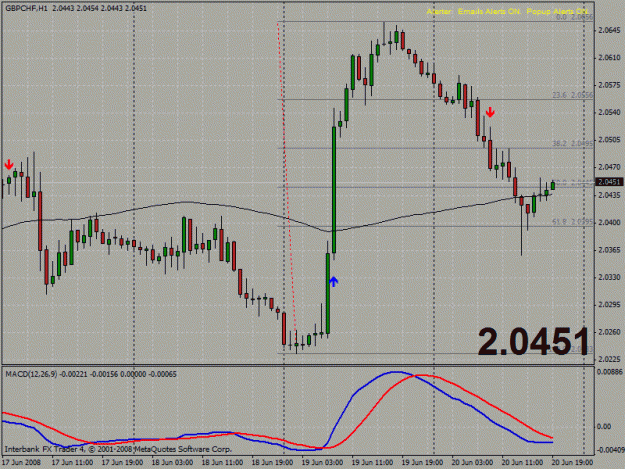Click the Alerter Emails Alerts ON status text
The image size is (625, 469).
[474, 12]
